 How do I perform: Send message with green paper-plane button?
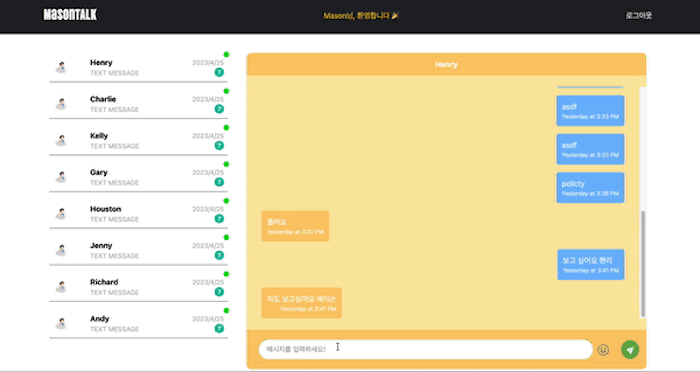click(x=630, y=349)
